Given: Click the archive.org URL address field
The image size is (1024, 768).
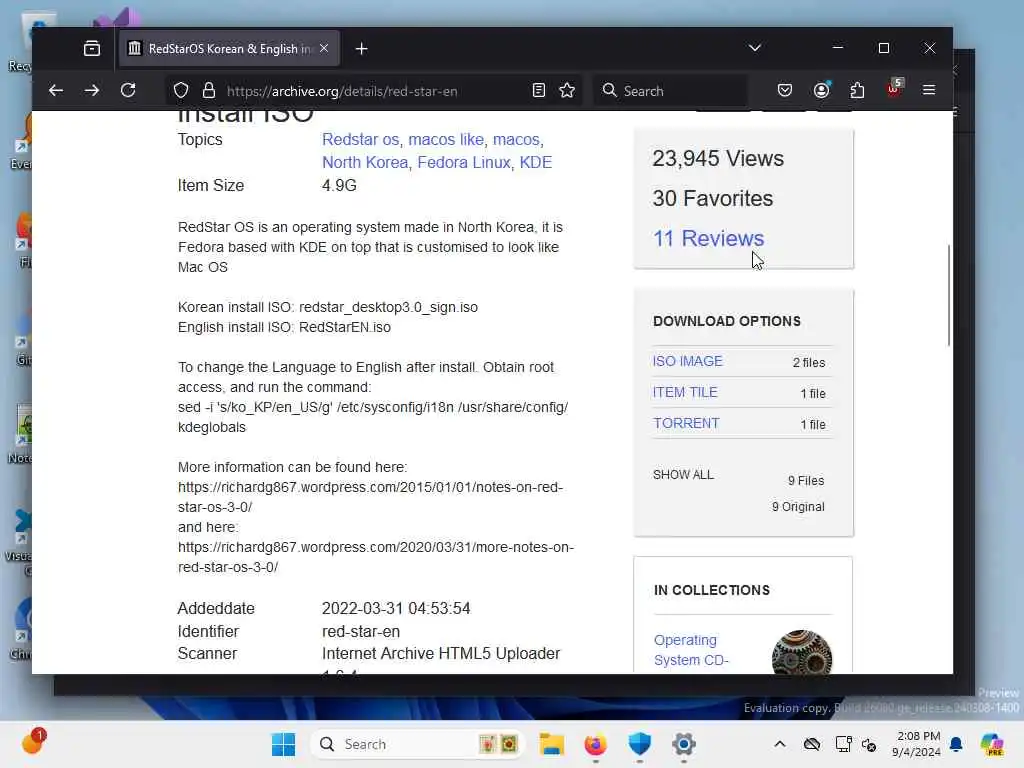Looking at the screenshot, I should click(x=372, y=91).
